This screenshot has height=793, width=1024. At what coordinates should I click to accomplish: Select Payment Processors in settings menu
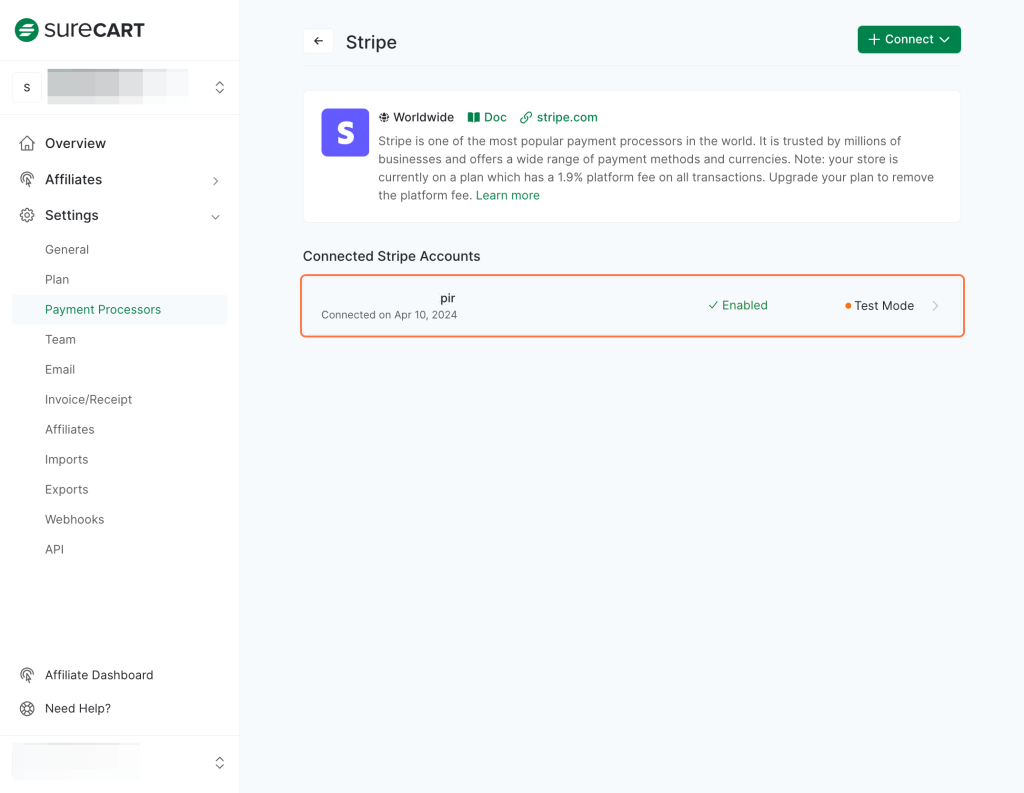103,309
